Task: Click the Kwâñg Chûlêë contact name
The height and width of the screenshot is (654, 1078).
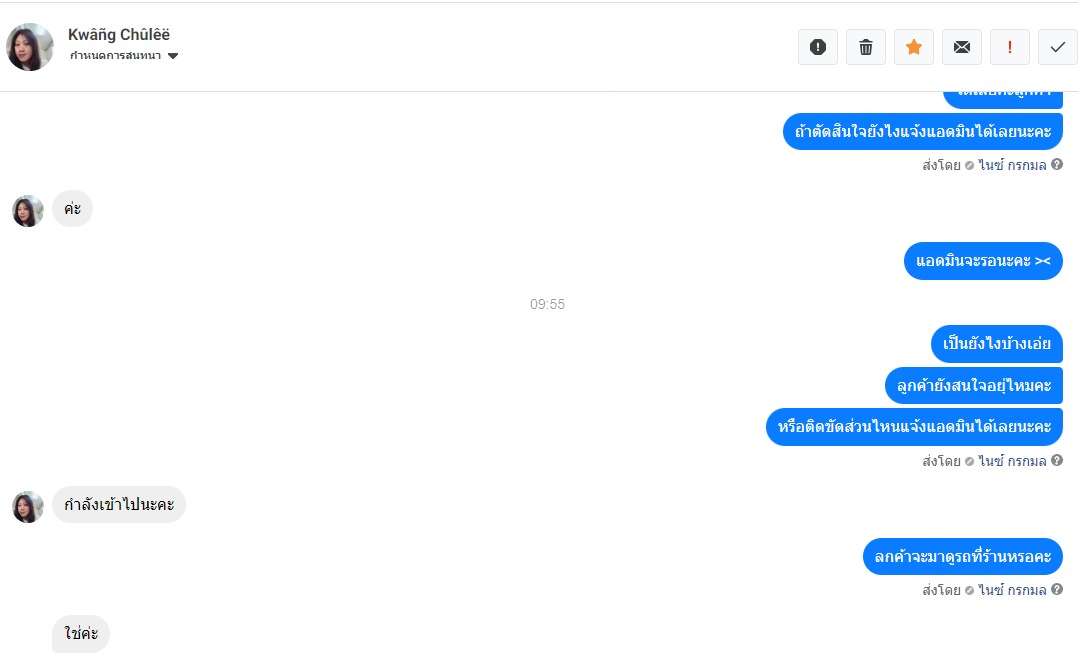Action: pyautogui.click(x=119, y=34)
